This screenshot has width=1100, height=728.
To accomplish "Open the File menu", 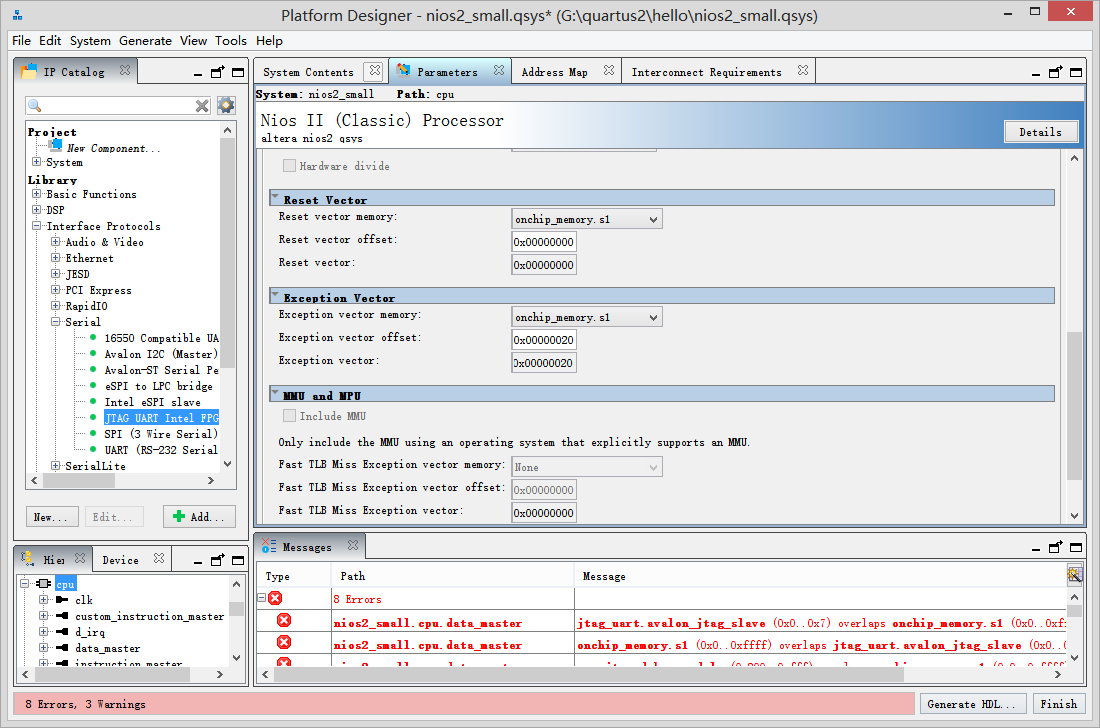I will tap(21, 41).
